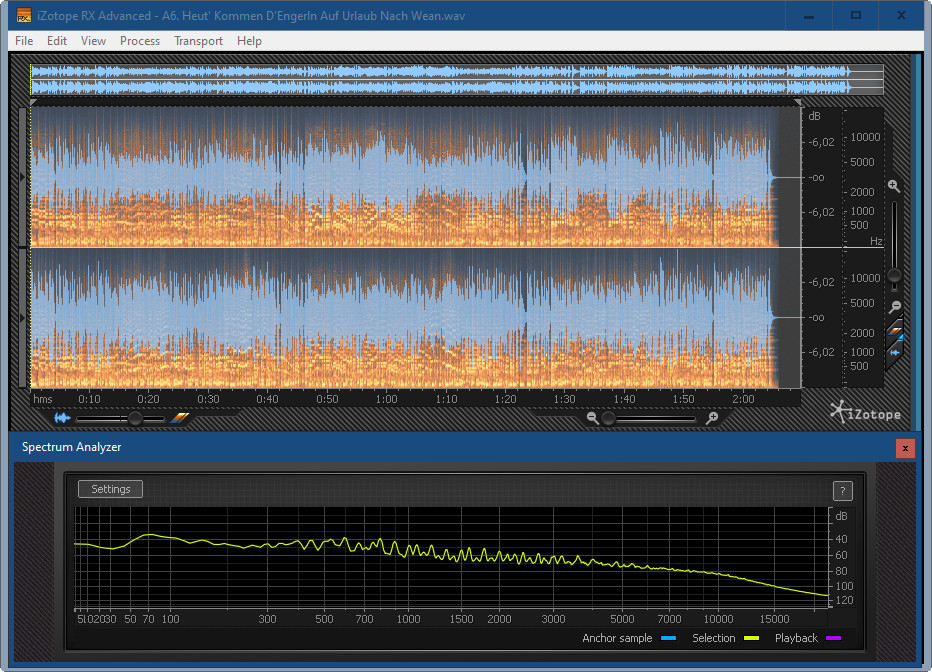This screenshot has height=672, width=932.
Task: Click the right selection marker triangle above spectrogram
Action: coord(797,103)
